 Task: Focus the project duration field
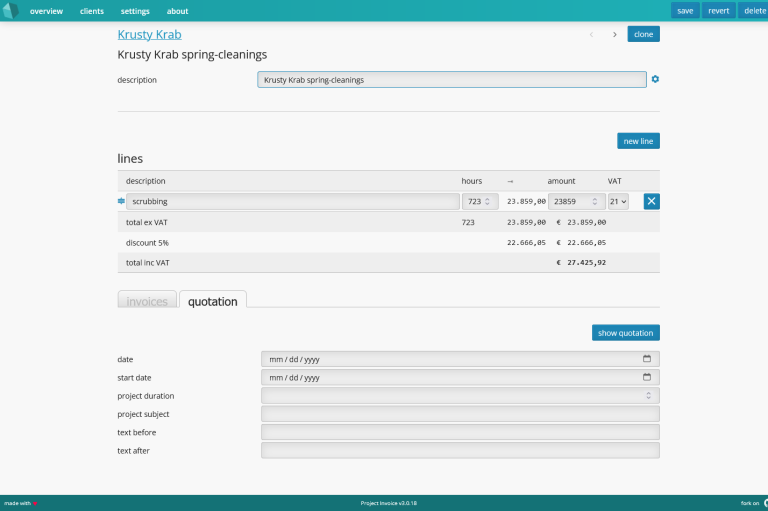tap(460, 395)
